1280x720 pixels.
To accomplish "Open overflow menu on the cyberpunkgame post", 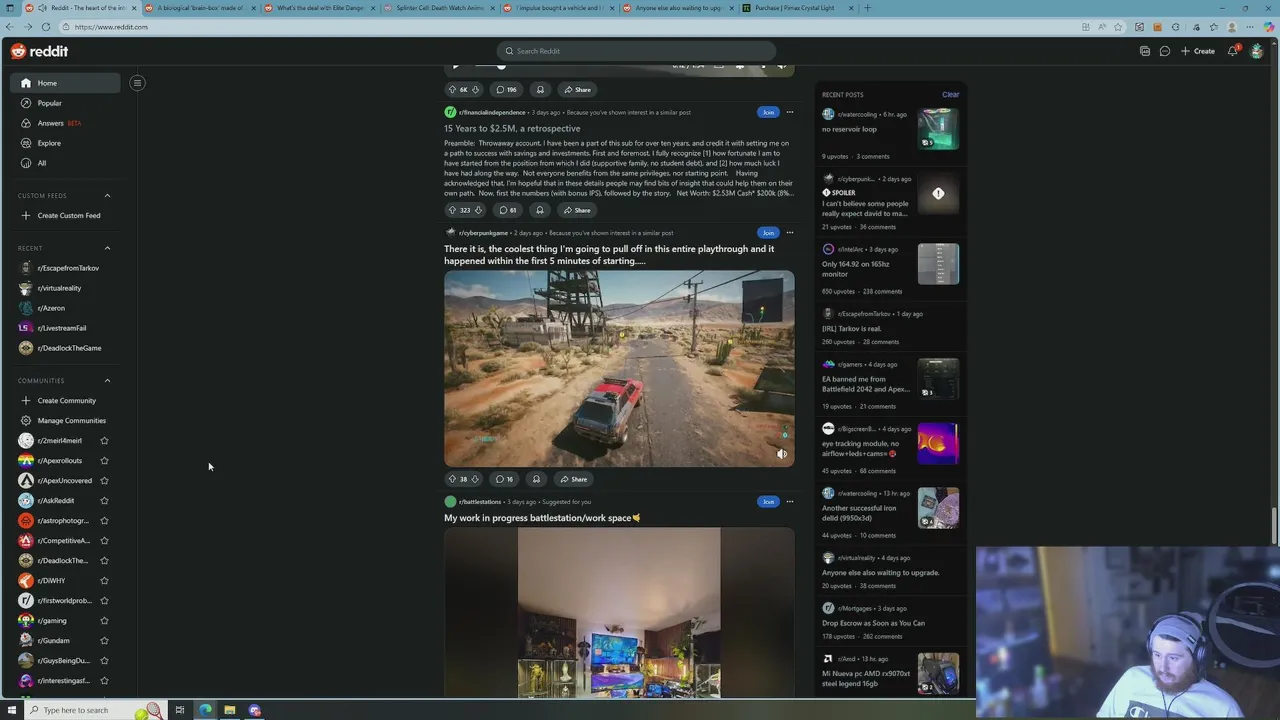I will (790, 232).
